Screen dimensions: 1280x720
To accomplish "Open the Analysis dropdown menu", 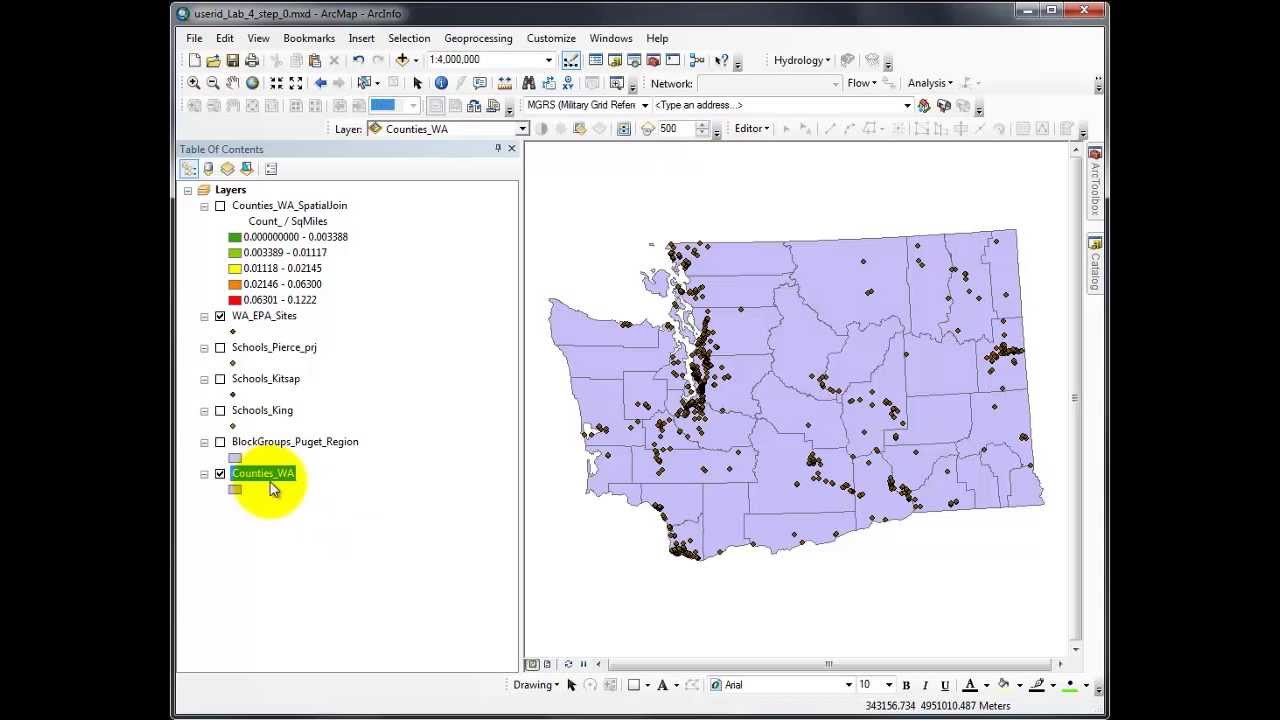I will (931, 83).
